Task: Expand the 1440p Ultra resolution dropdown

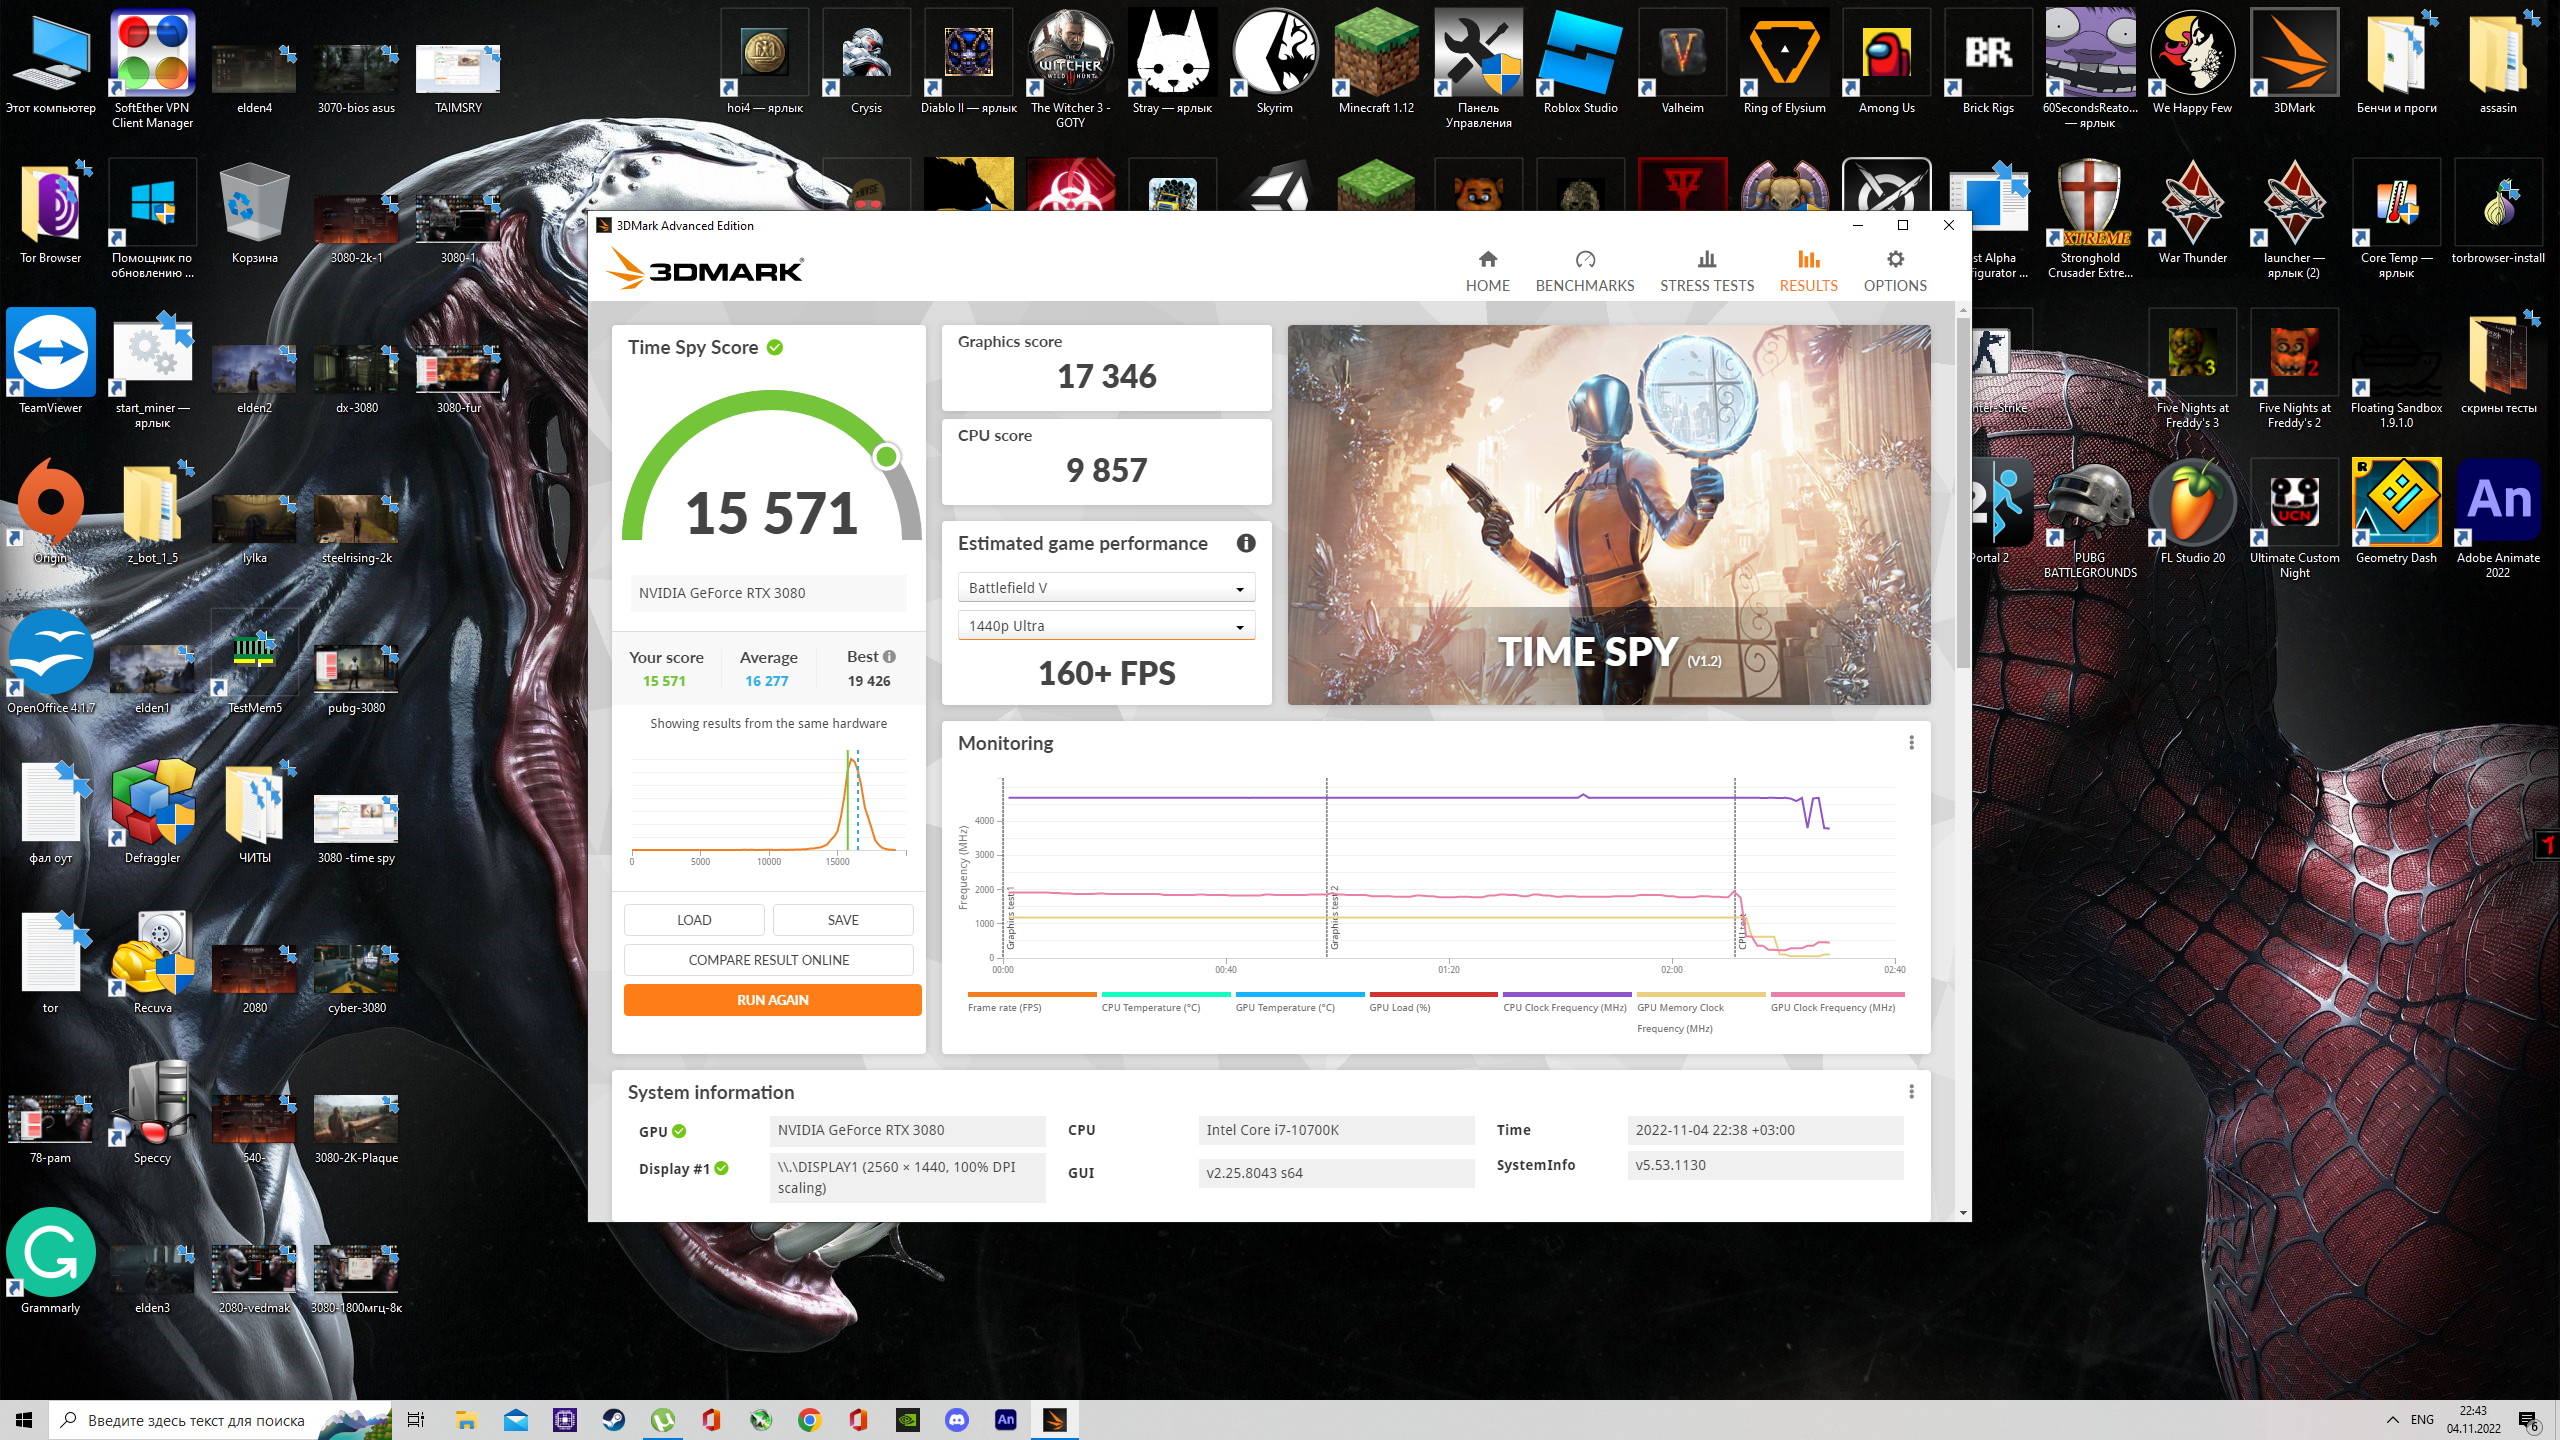Action: [1106, 626]
